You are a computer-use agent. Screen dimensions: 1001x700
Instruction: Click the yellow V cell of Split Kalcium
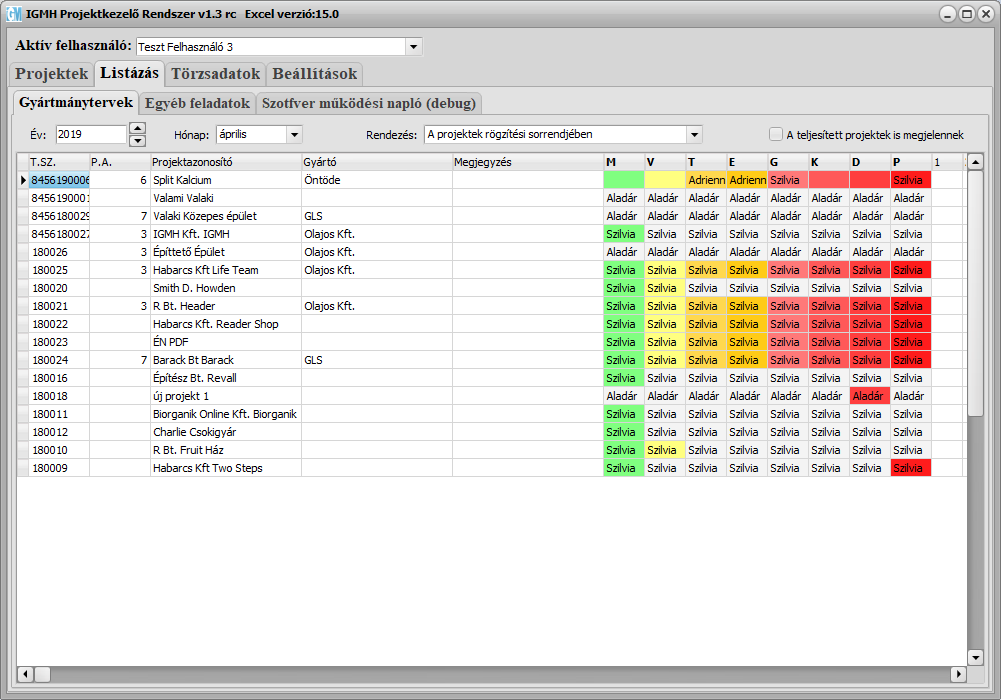(x=665, y=180)
